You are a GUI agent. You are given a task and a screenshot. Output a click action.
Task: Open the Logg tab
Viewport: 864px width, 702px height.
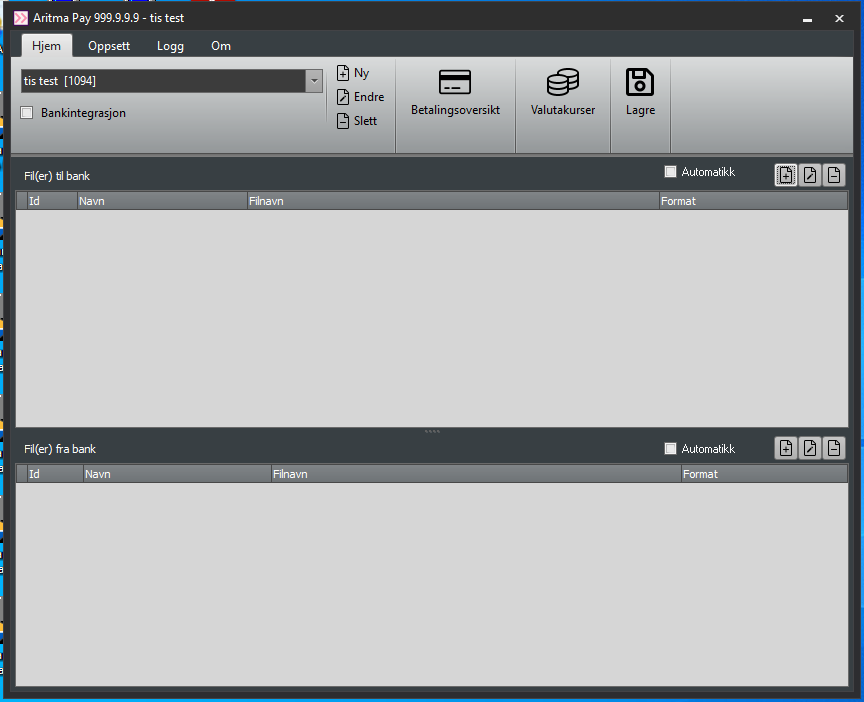click(170, 46)
